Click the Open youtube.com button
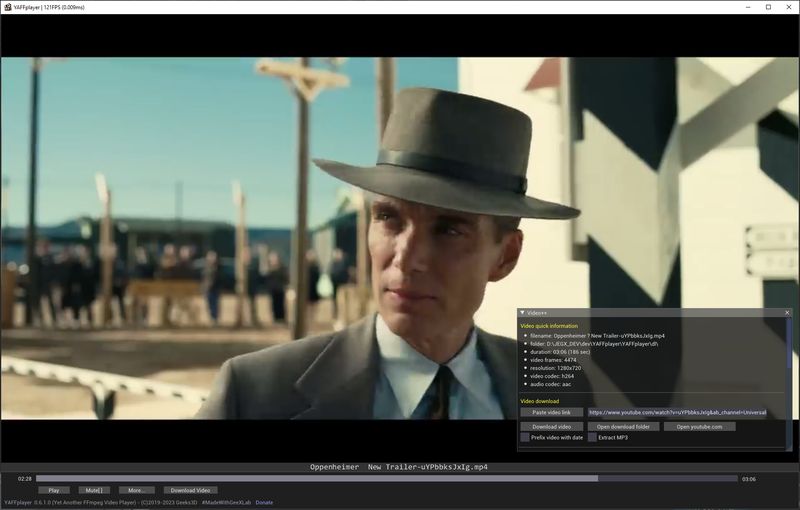800x510 pixels. (x=699, y=426)
